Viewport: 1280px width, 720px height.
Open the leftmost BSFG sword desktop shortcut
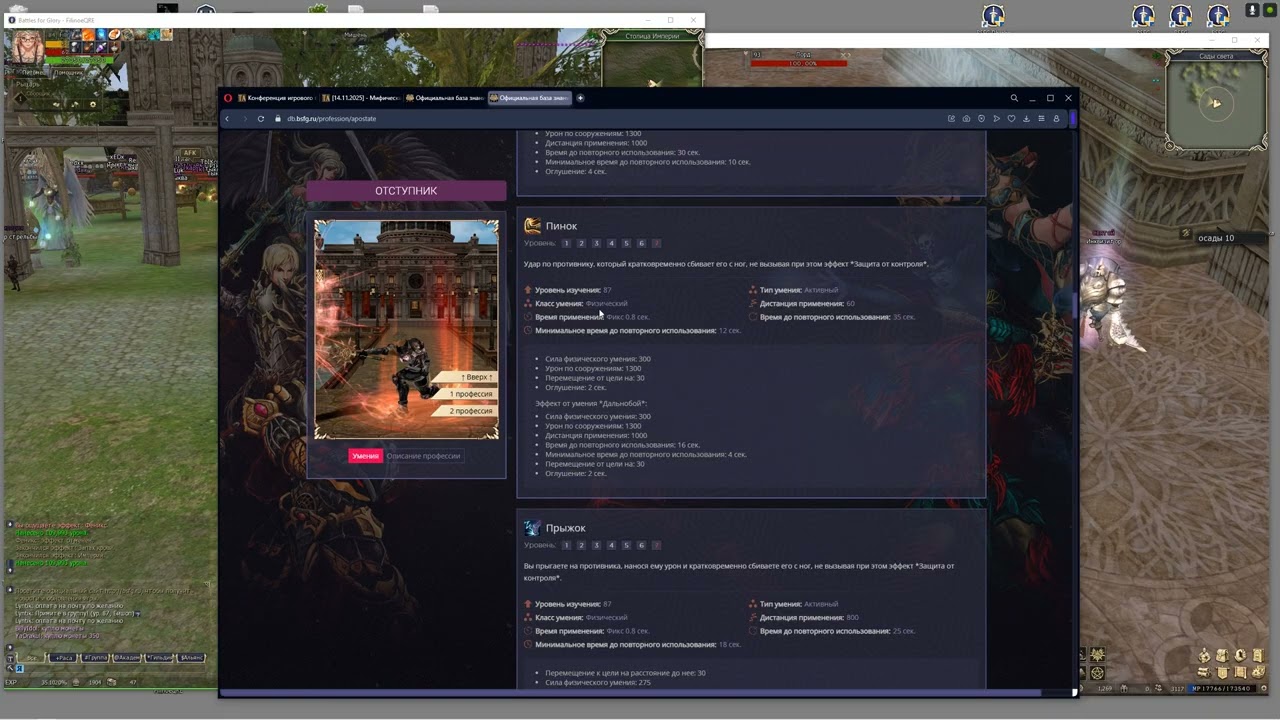pos(993,15)
